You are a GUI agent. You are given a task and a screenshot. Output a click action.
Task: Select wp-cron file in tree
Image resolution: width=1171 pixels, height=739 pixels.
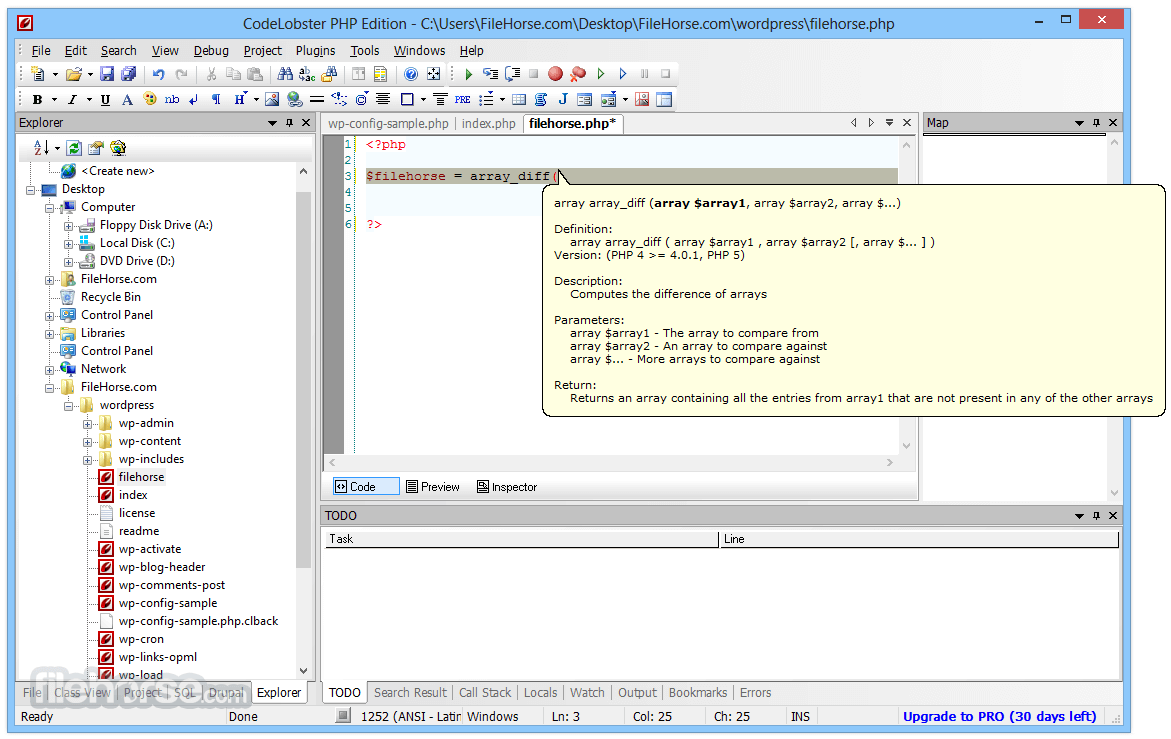(141, 640)
